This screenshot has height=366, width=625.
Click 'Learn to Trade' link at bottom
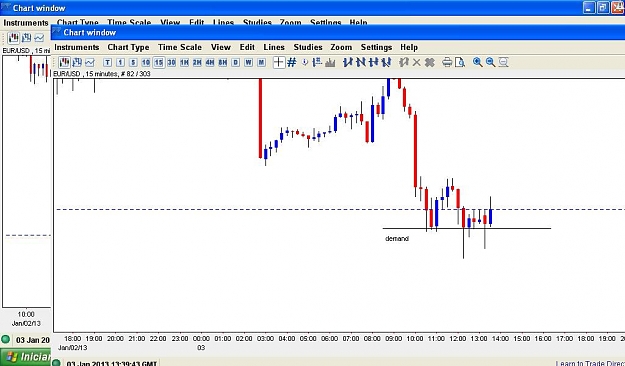pyautogui.click(x=590, y=363)
